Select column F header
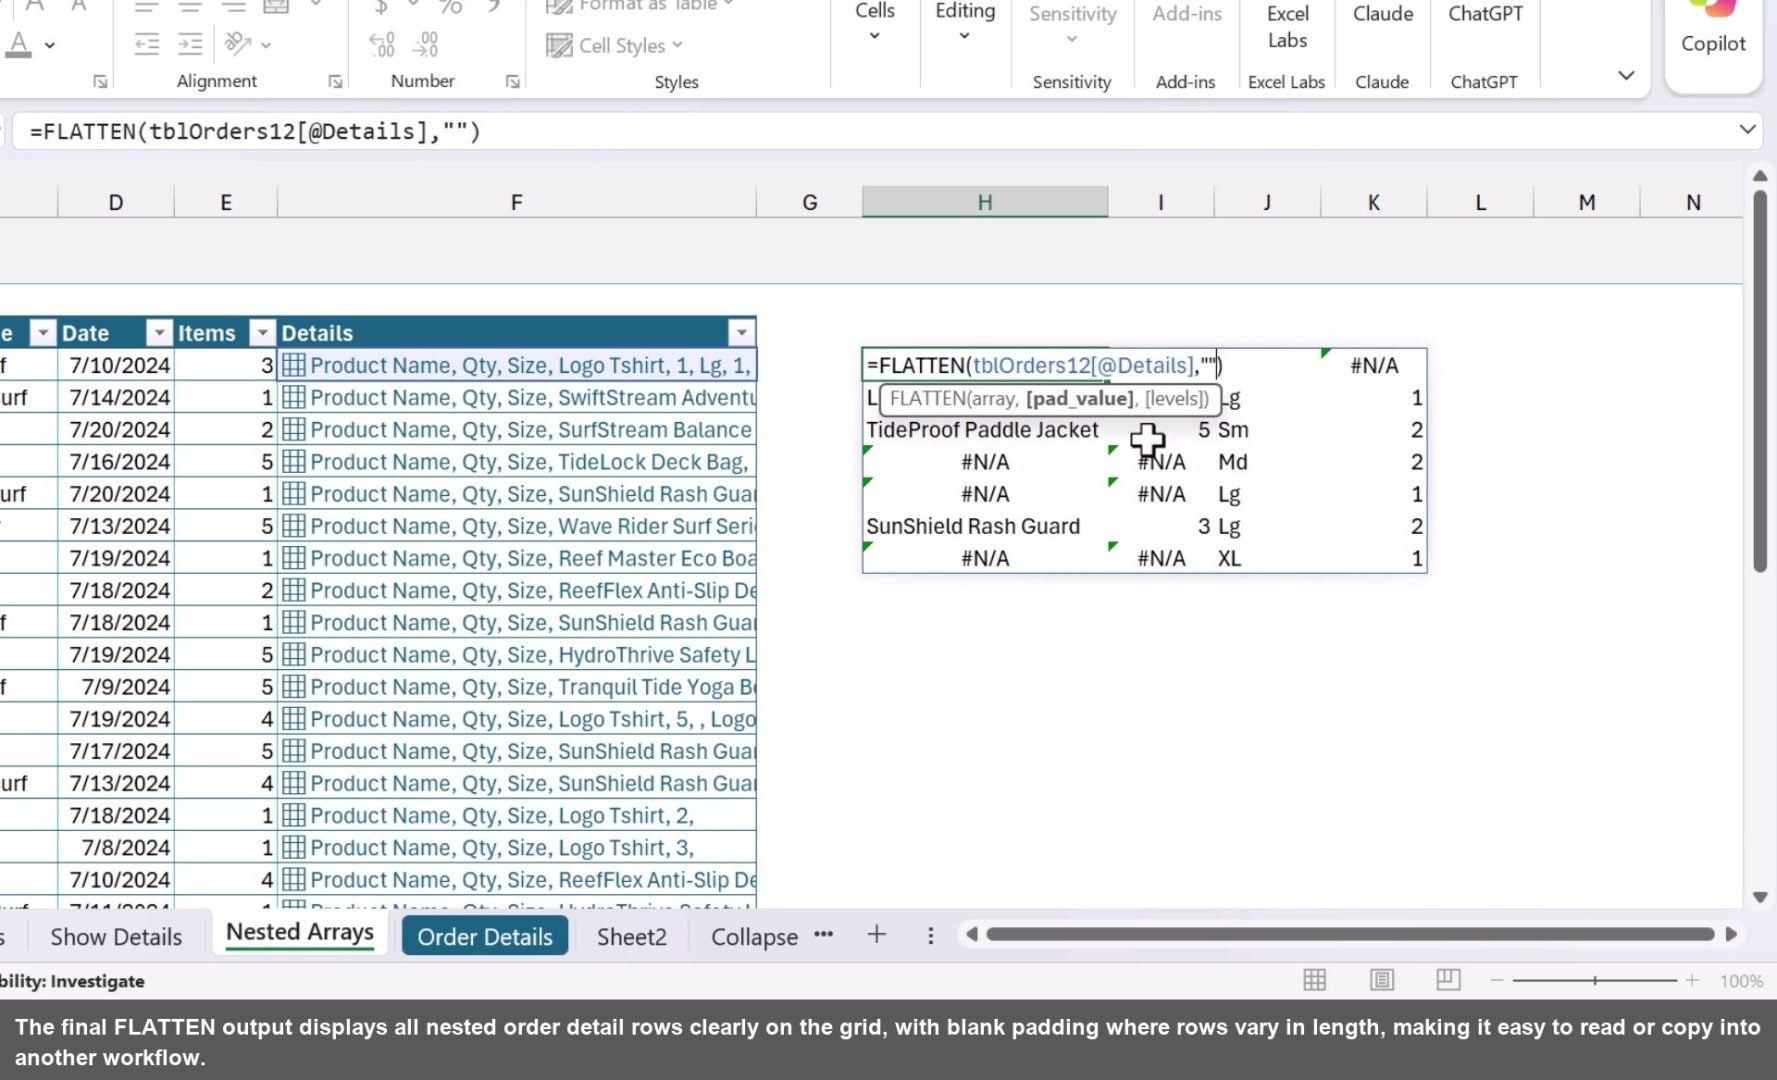Image resolution: width=1777 pixels, height=1080 pixels. (x=516, y=202)
